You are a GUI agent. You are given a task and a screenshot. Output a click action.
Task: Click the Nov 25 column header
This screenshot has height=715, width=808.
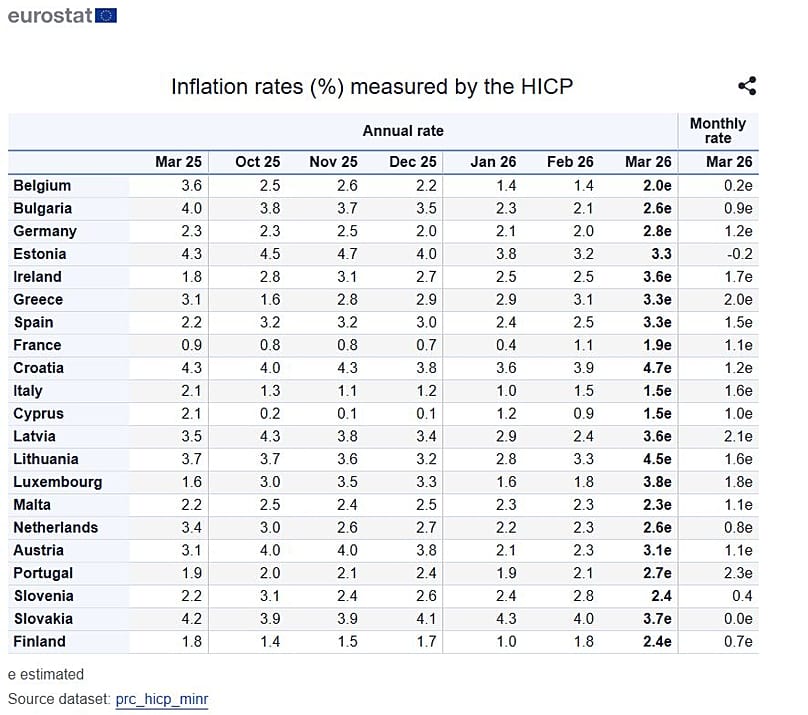(333, 162)
